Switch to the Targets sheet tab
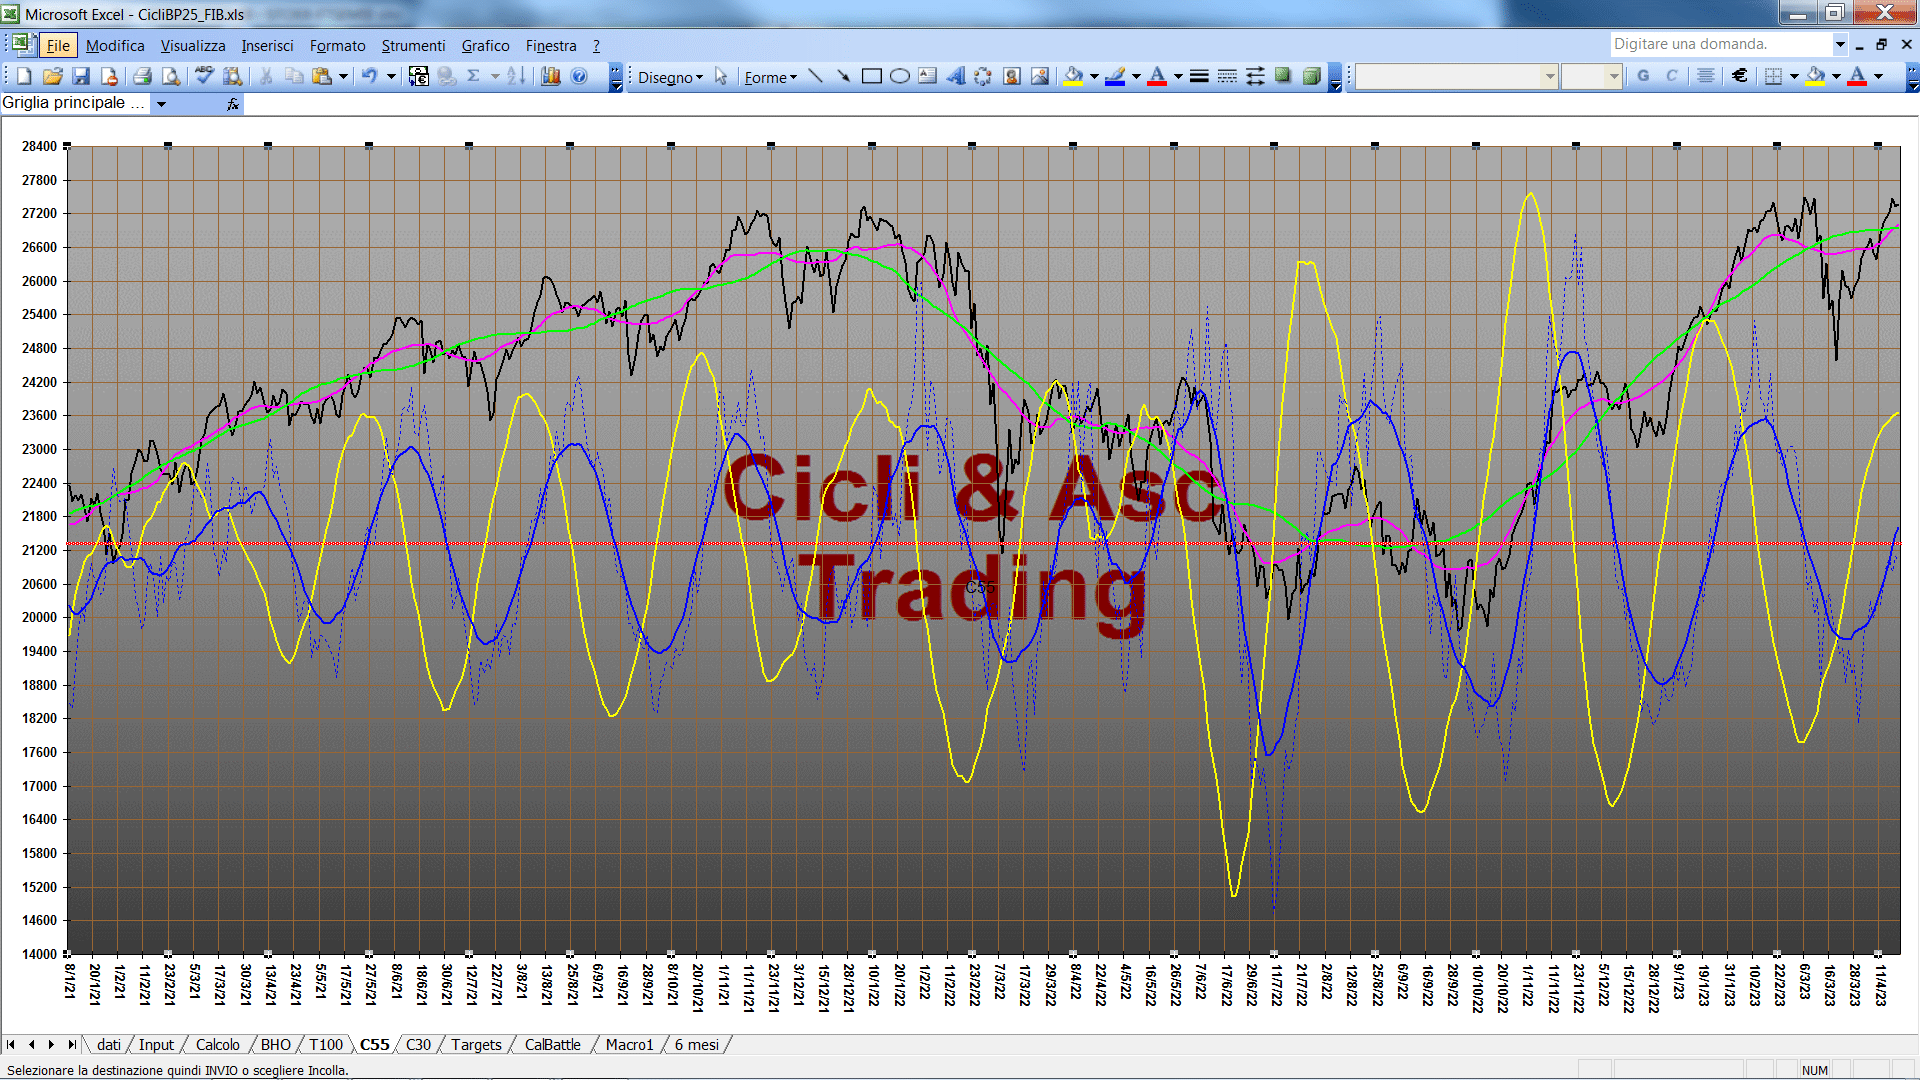Screen dimensions: 1920x1080 click(476, 1045)
